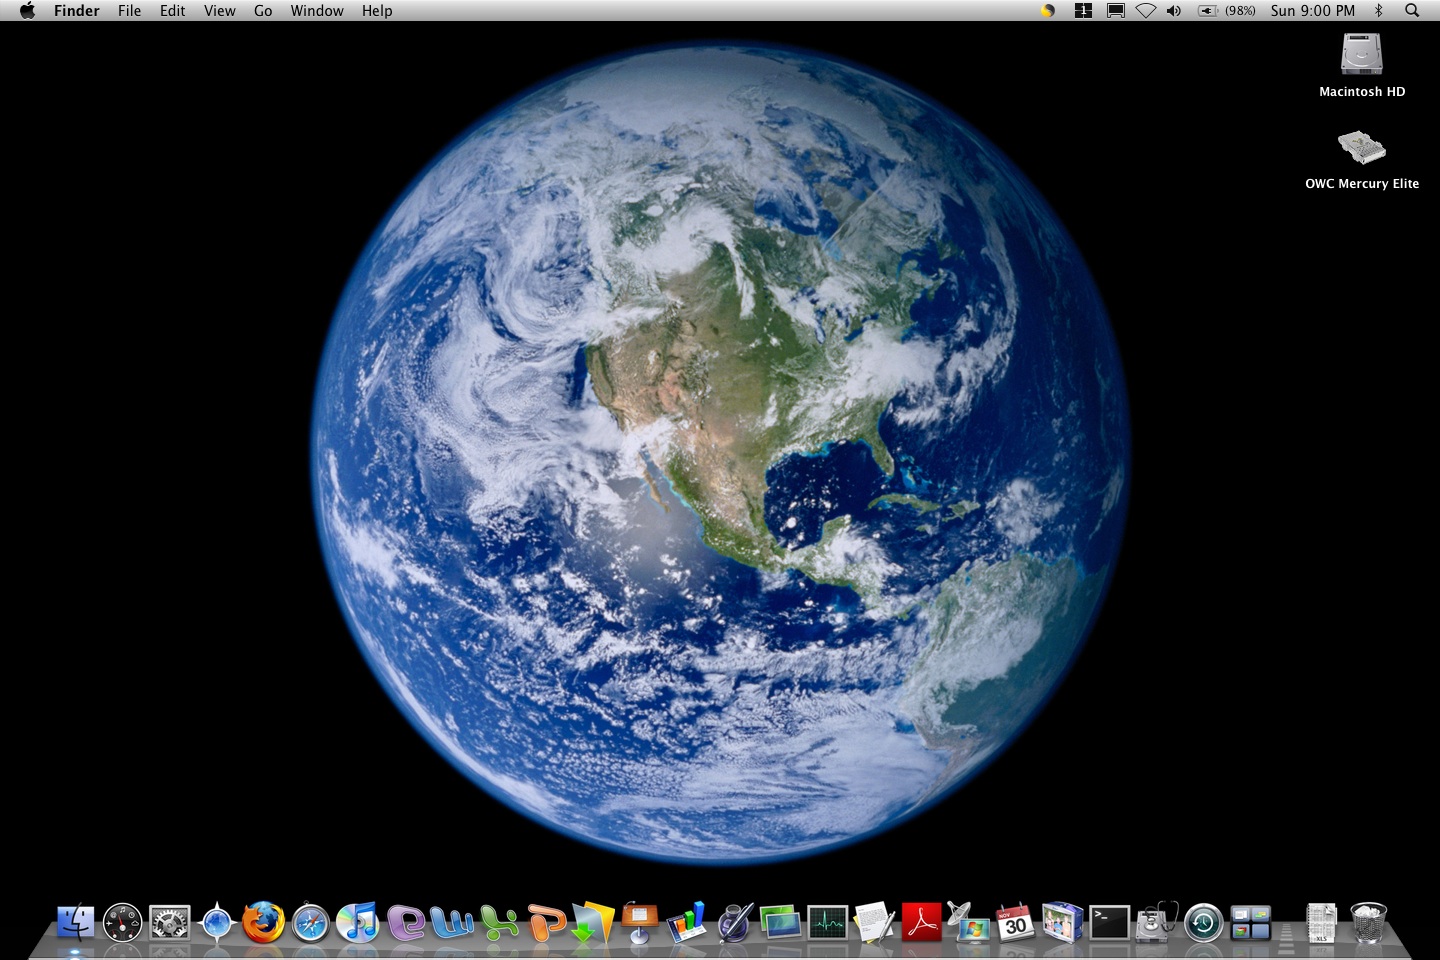The width and height of the screenshot is (1440, 960).
Task: Launch Remote Desktop Connection icon
Action: point(968,922)
